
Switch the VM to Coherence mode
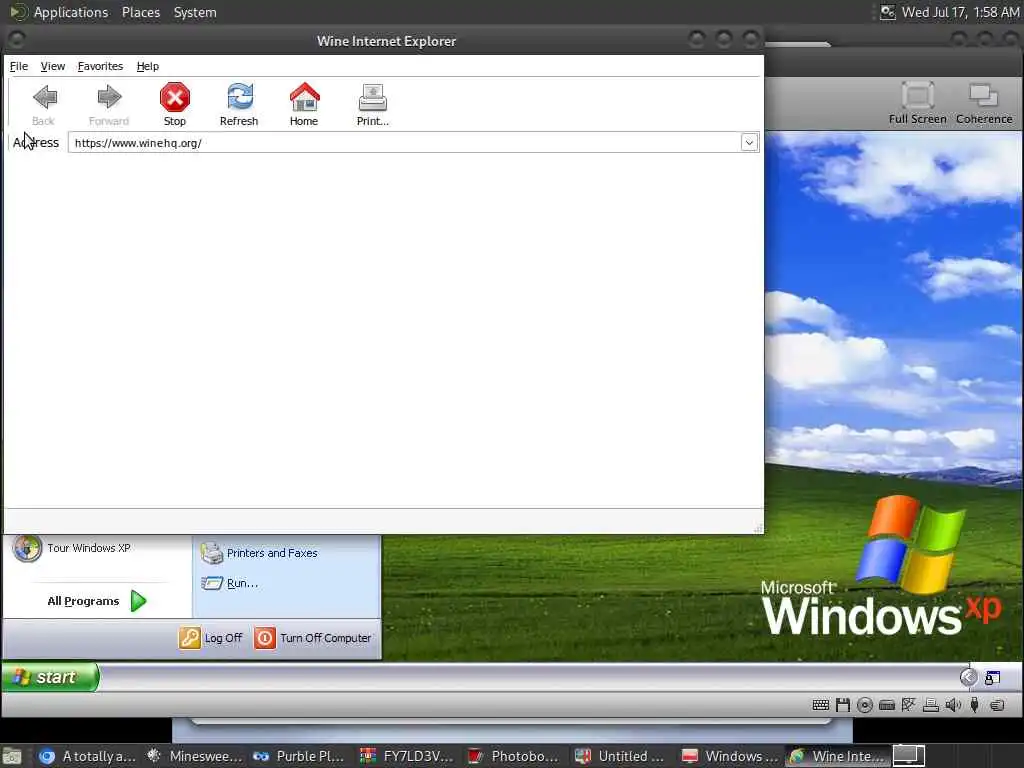coord(984,103)
